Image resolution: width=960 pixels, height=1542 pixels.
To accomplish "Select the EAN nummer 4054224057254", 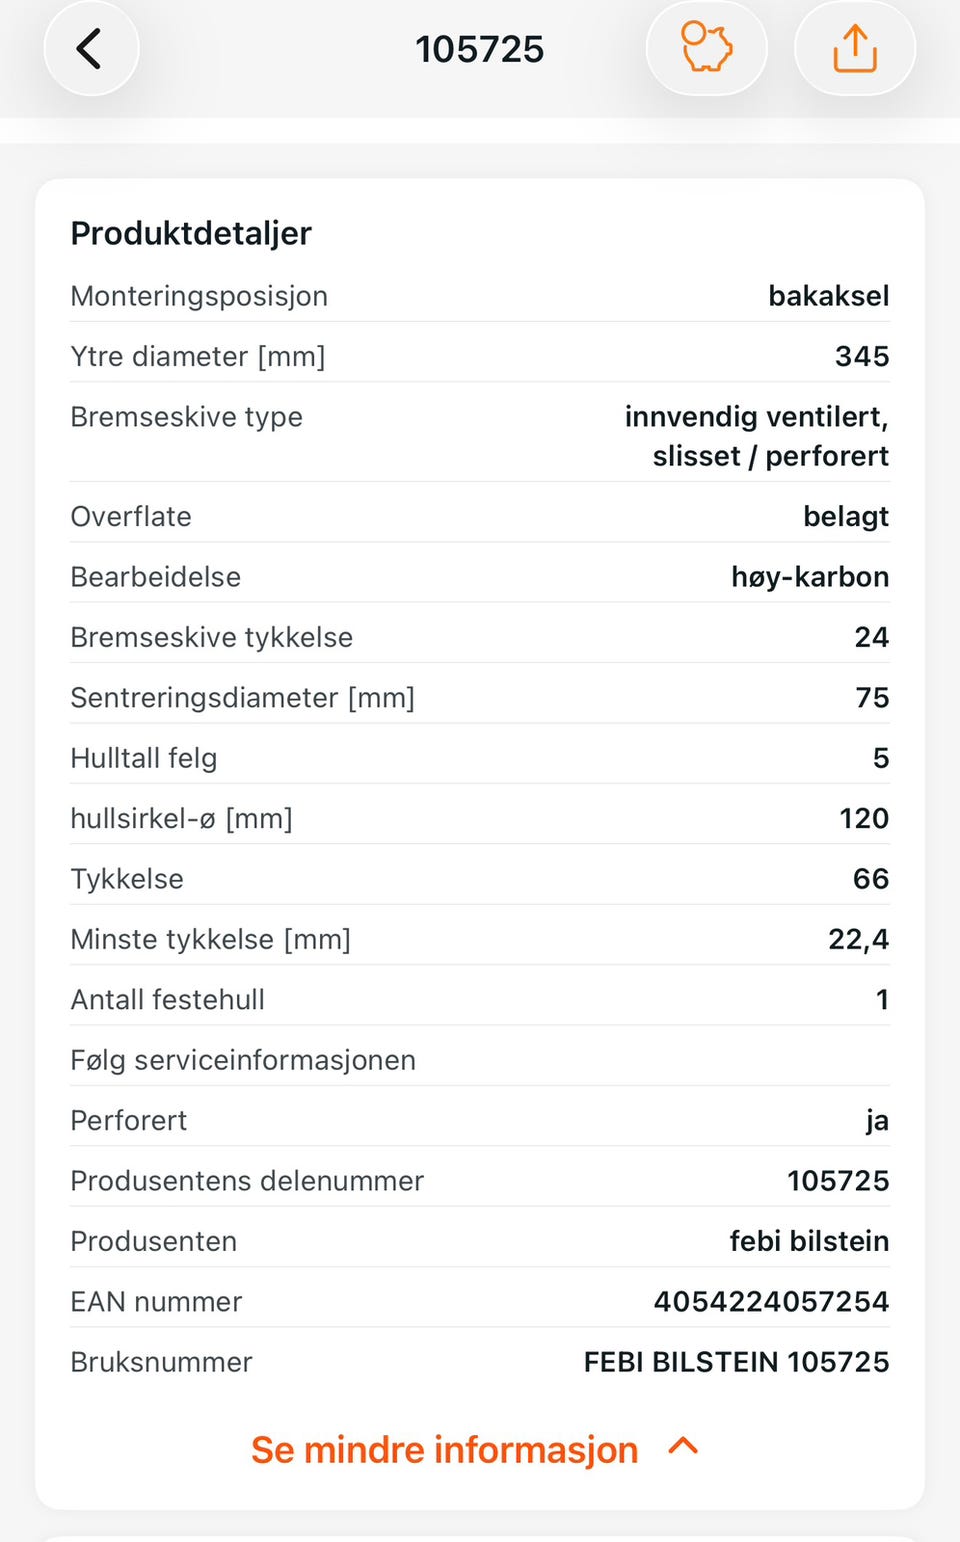I will pyautogui.click(x=771, y=1301).
